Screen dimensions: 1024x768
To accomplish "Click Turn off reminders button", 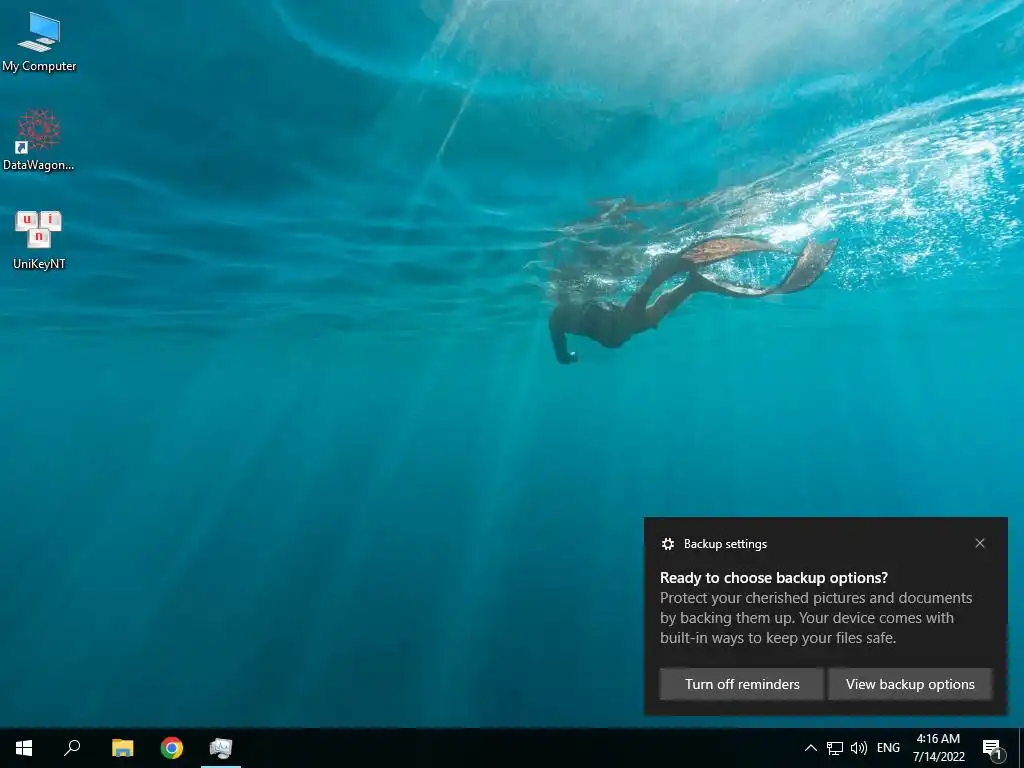I will (x=741, y=684).
